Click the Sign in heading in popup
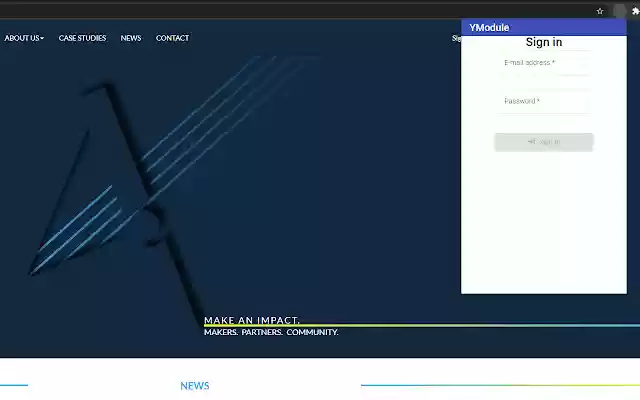This screenshot has height=400, width=640. [x=544, y=42]
